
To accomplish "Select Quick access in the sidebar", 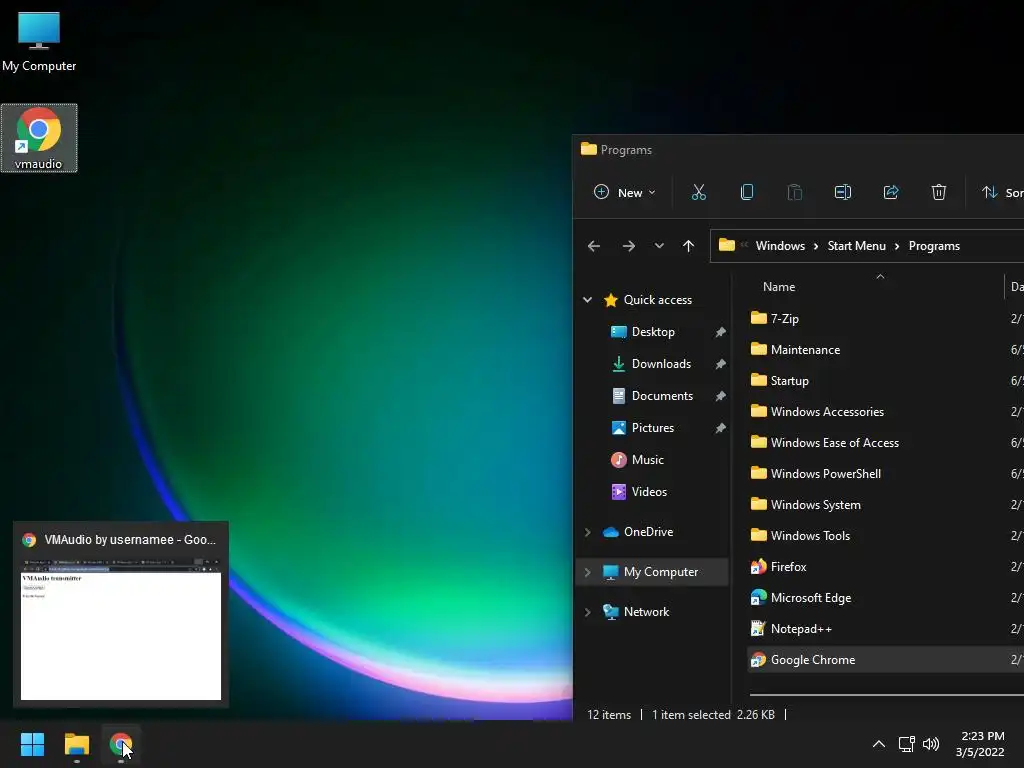I will tap(658, 300).
